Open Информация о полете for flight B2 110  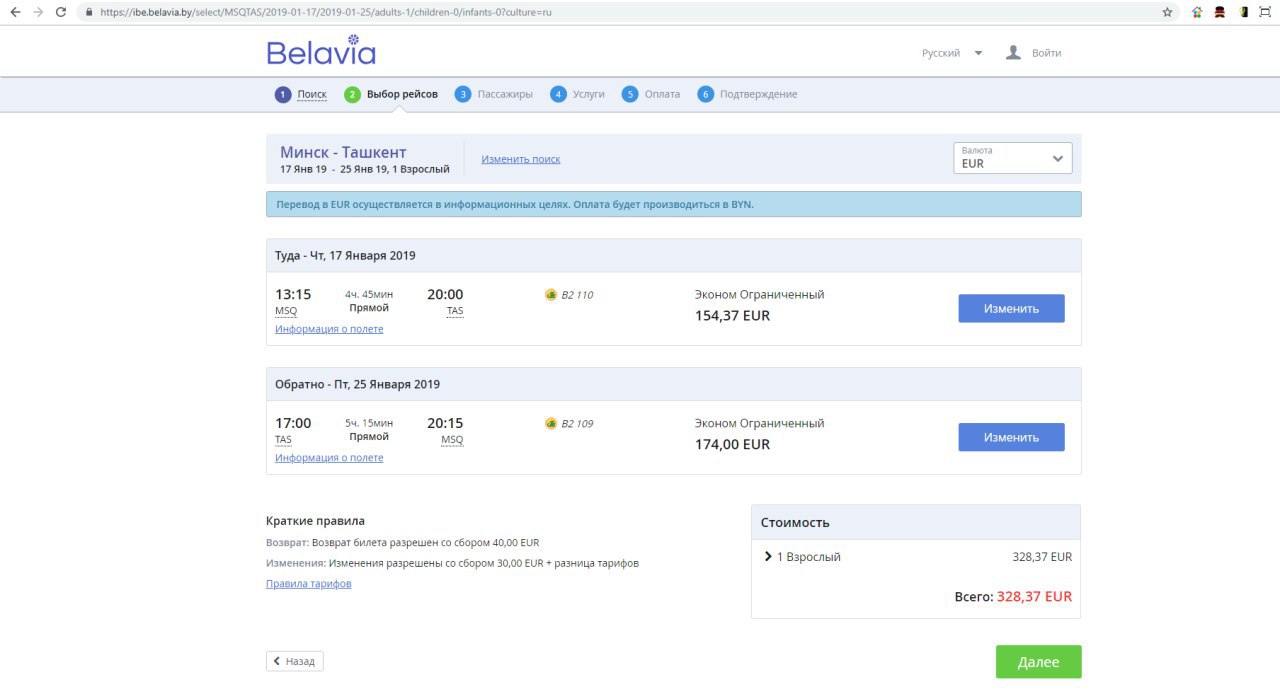[329, 329]
